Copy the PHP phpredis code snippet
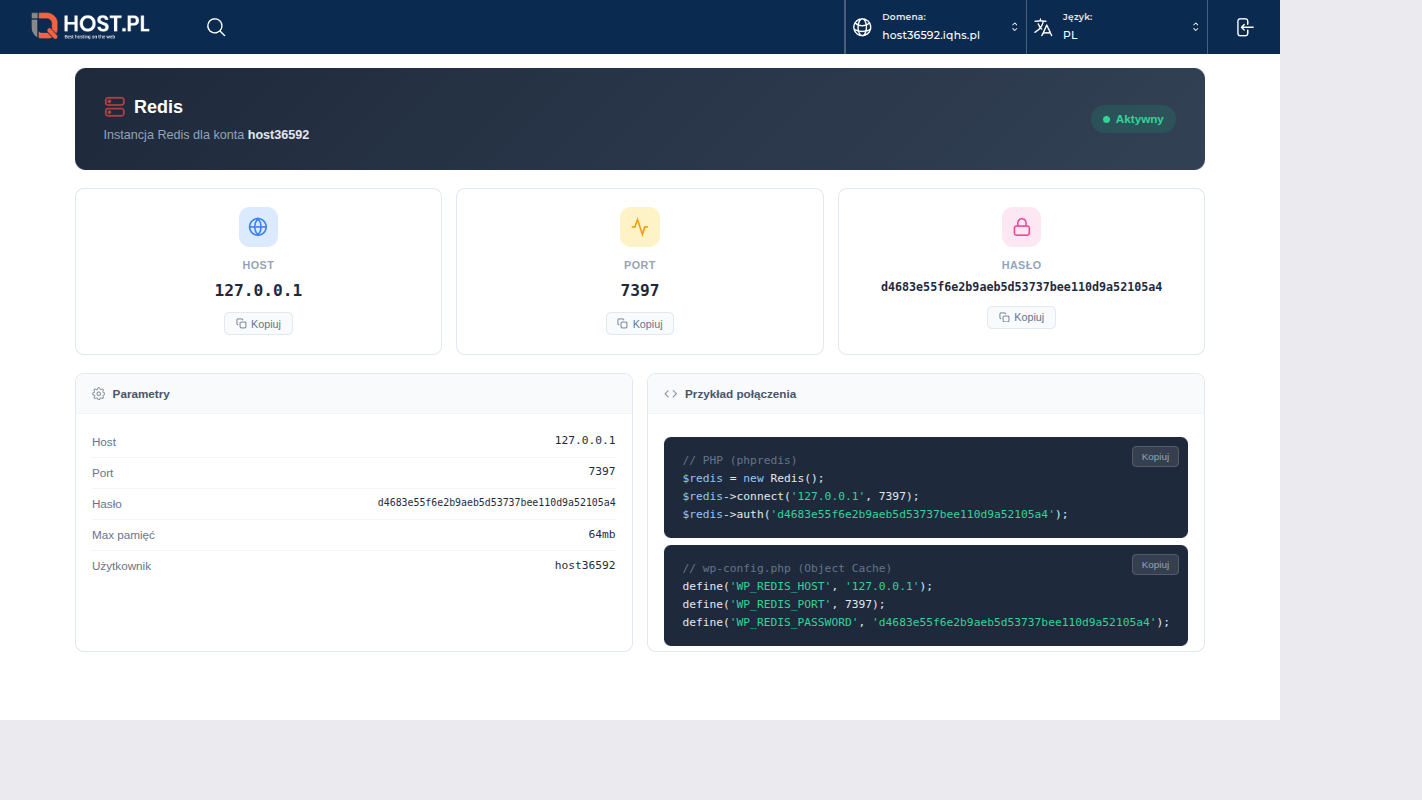 [x=1155, y=456]
